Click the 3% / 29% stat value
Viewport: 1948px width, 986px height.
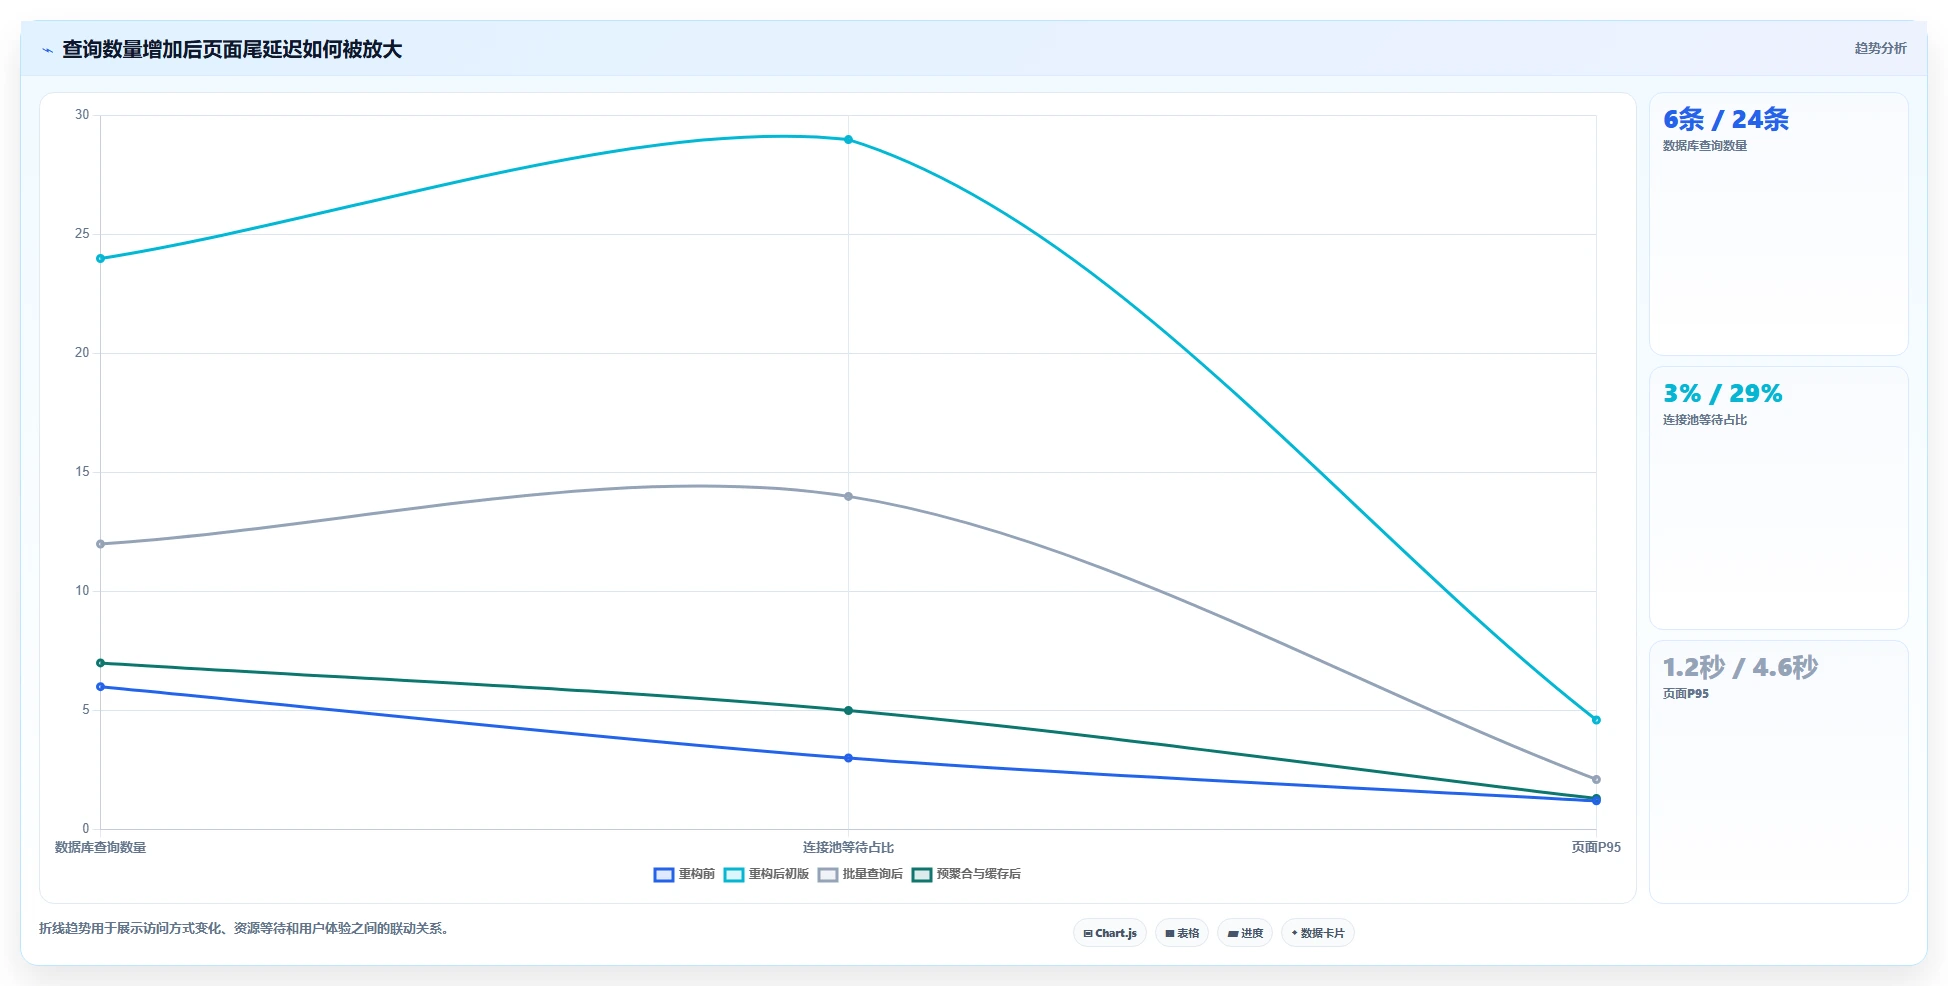(1722, 394)
